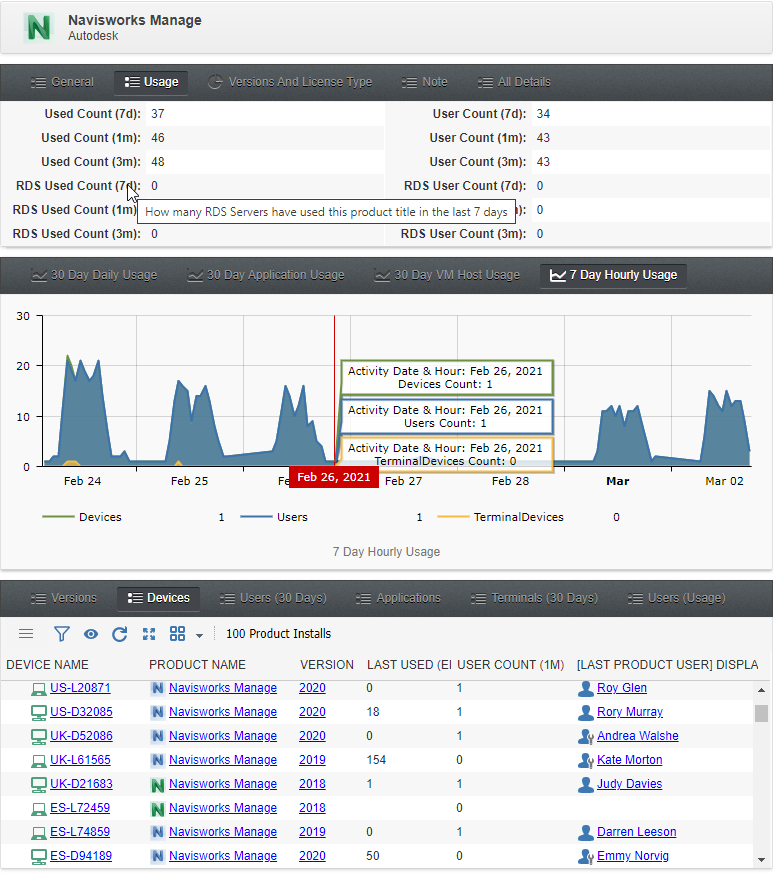Select 7 Day Hourly Usage chart tab
This screenshot has width=773, height=874.
(613, 275)
